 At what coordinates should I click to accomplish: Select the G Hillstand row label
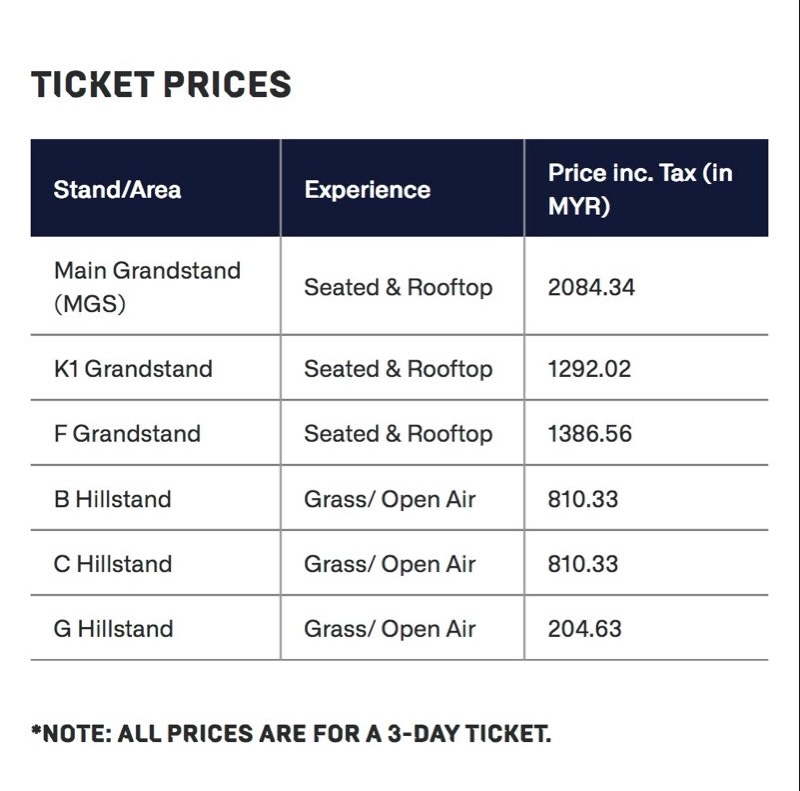coord(113,628)
